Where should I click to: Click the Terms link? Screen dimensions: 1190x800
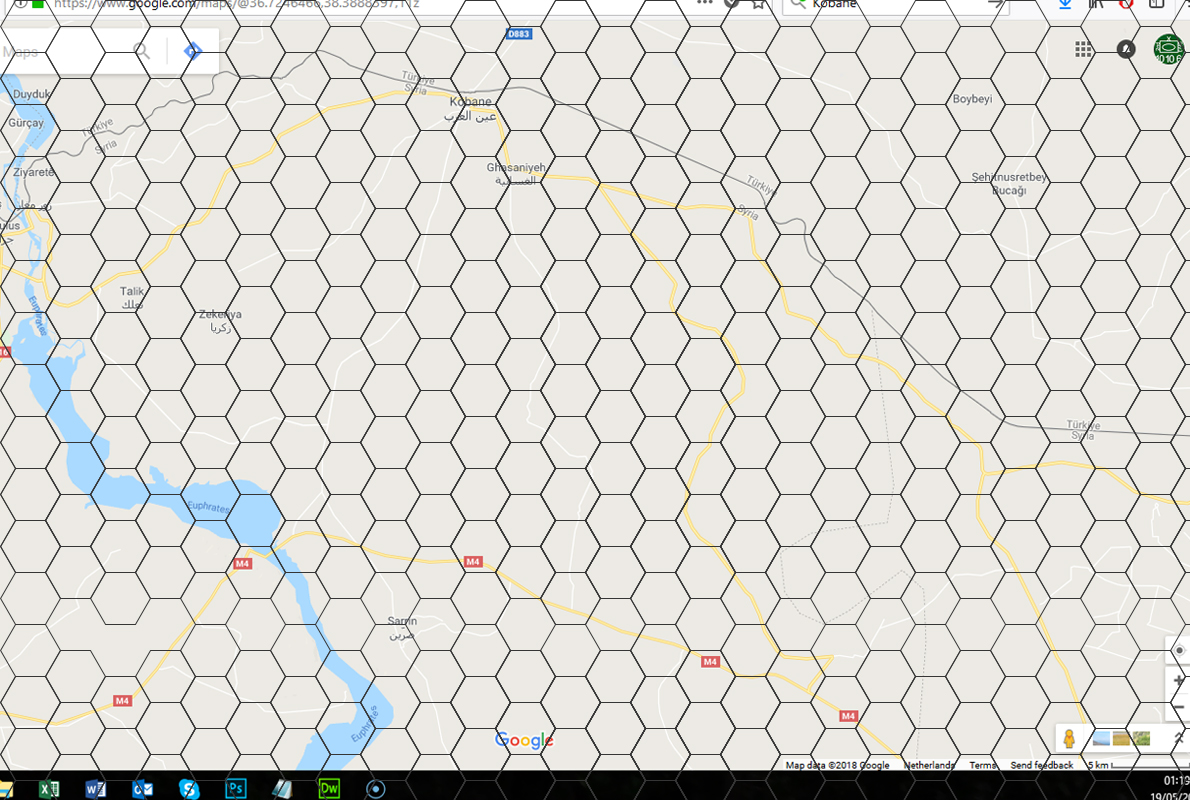point(982,765)
